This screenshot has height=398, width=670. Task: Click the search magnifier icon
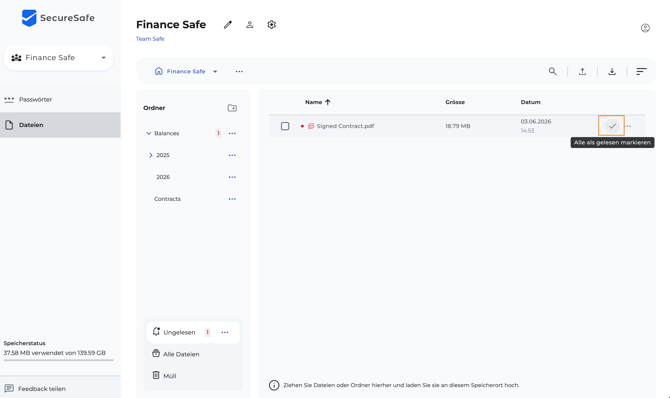click(x=552, y=71)
